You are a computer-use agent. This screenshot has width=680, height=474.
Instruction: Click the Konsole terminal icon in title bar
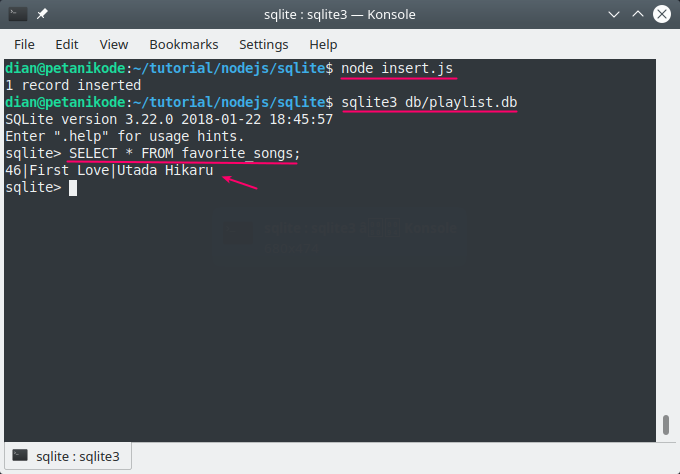click(x=18, y=14)
